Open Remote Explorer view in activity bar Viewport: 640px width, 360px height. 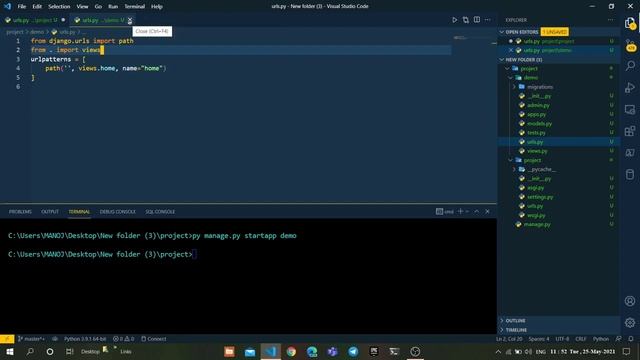[630, 109]
